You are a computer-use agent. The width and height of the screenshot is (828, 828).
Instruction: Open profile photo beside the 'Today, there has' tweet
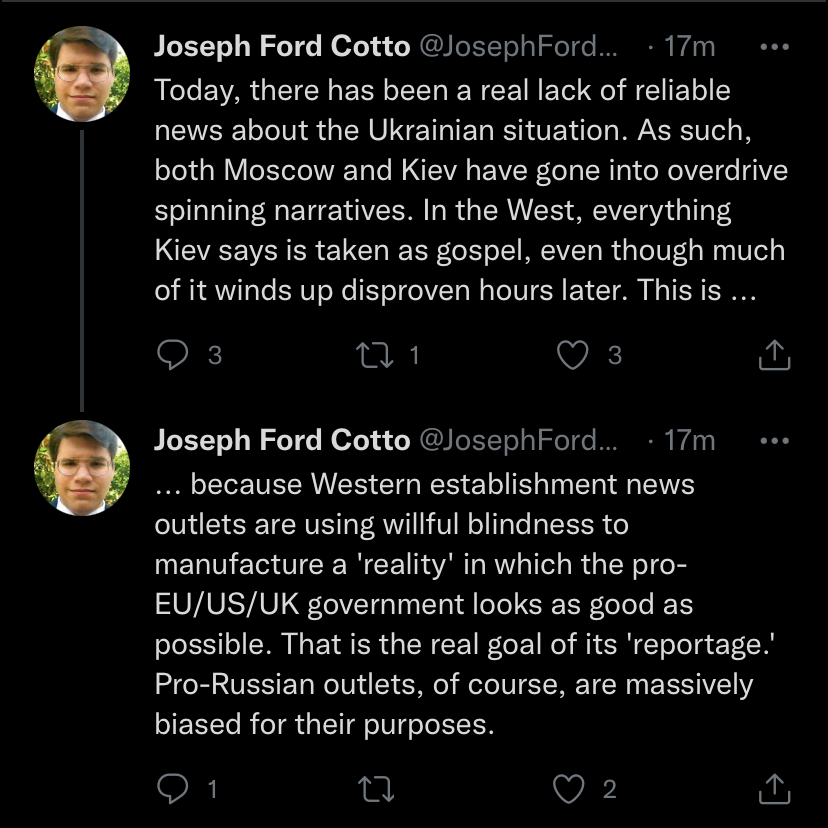pyautogui.click(x=82, y=74)
